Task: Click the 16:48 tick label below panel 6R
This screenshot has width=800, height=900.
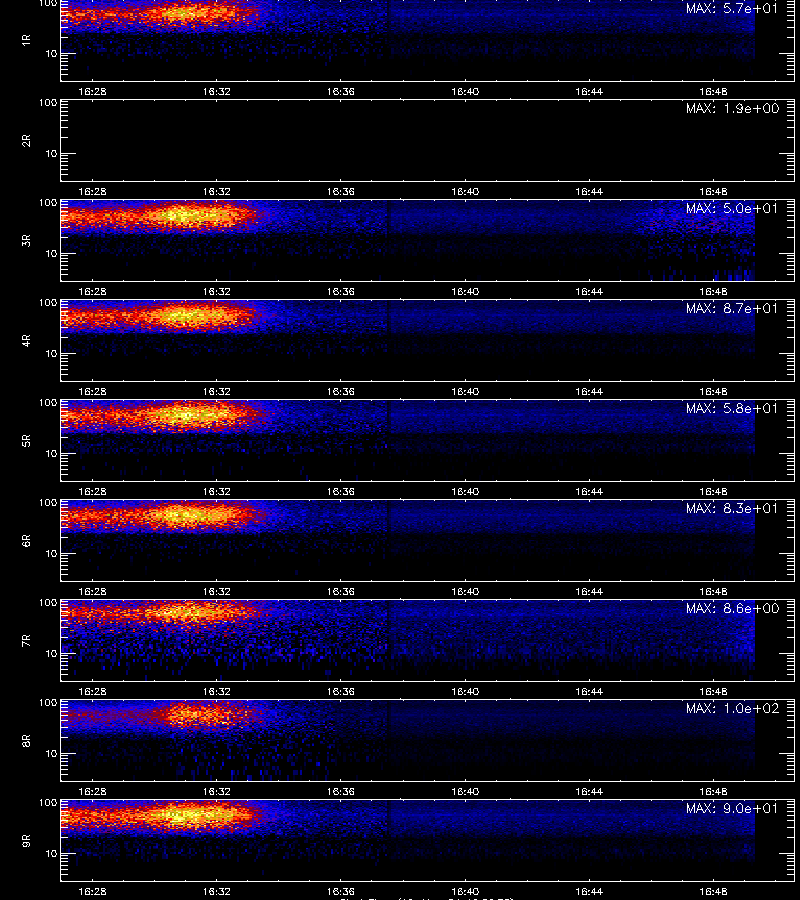Action: (x=713, y=591)
